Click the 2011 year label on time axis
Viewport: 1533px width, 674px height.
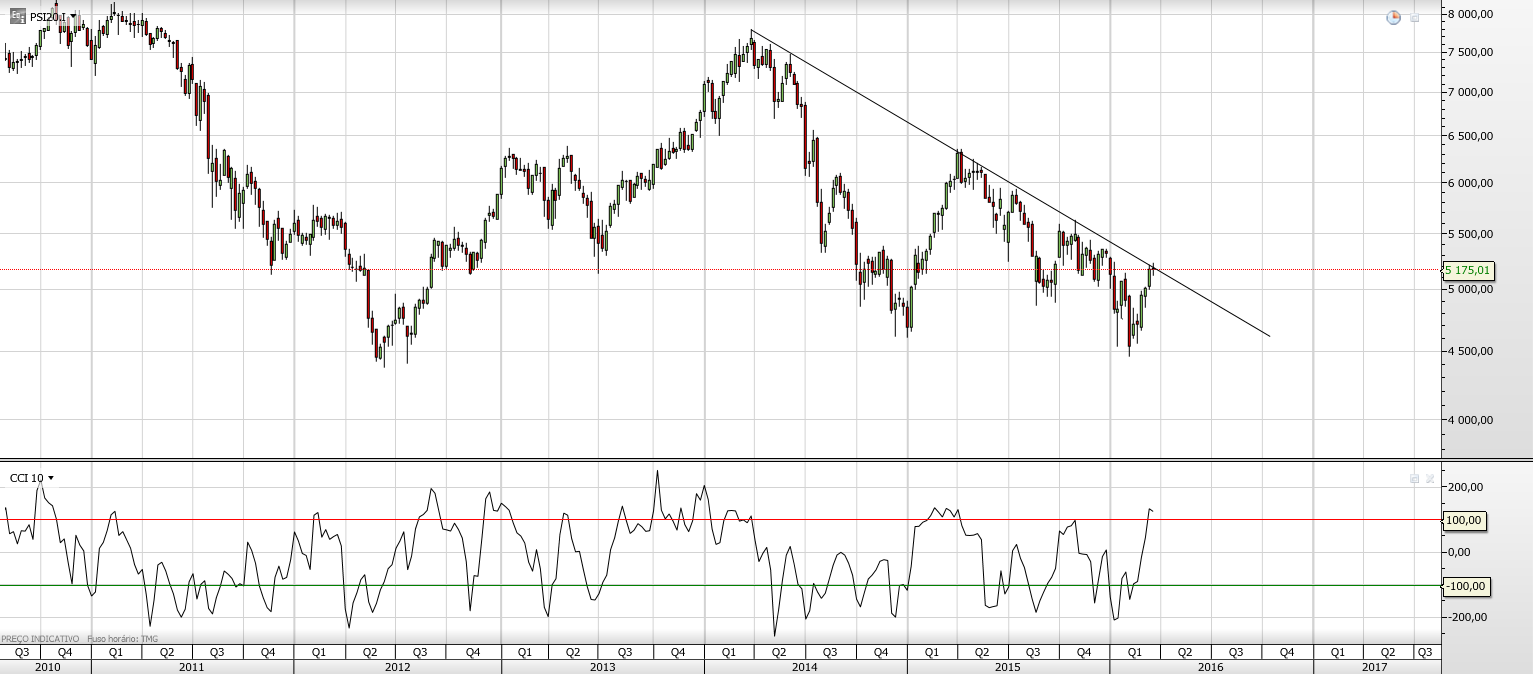[x=192, y=666]
